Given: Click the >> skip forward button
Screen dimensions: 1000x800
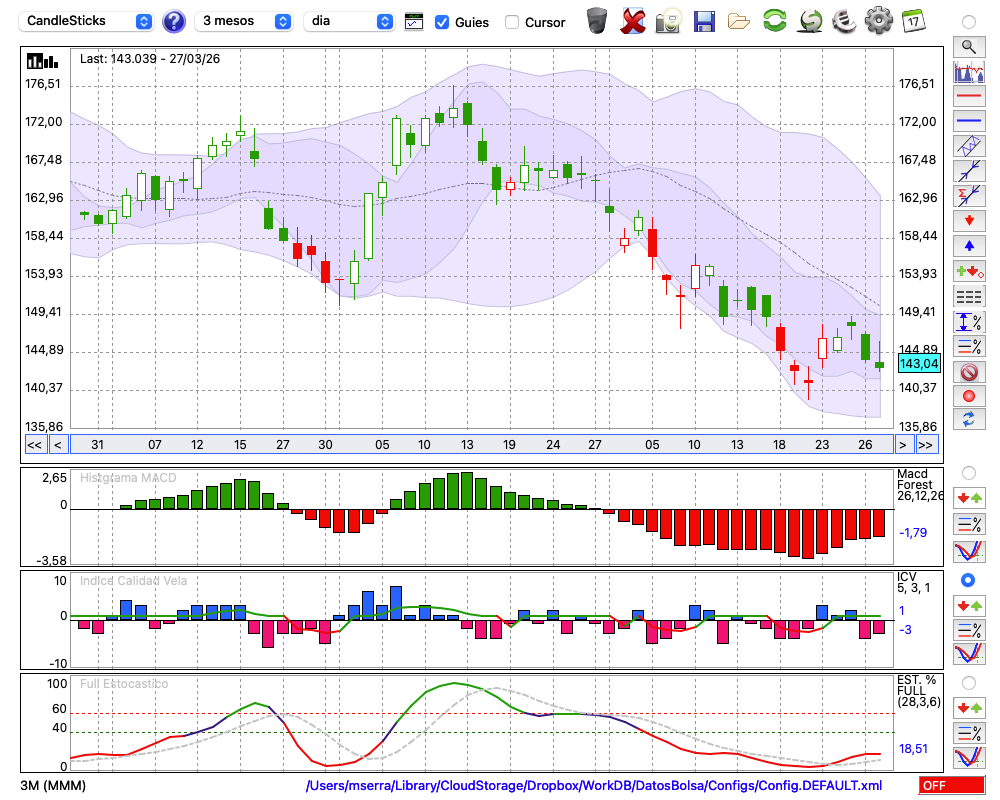Looking at the screenshot, I should (927, 445).
